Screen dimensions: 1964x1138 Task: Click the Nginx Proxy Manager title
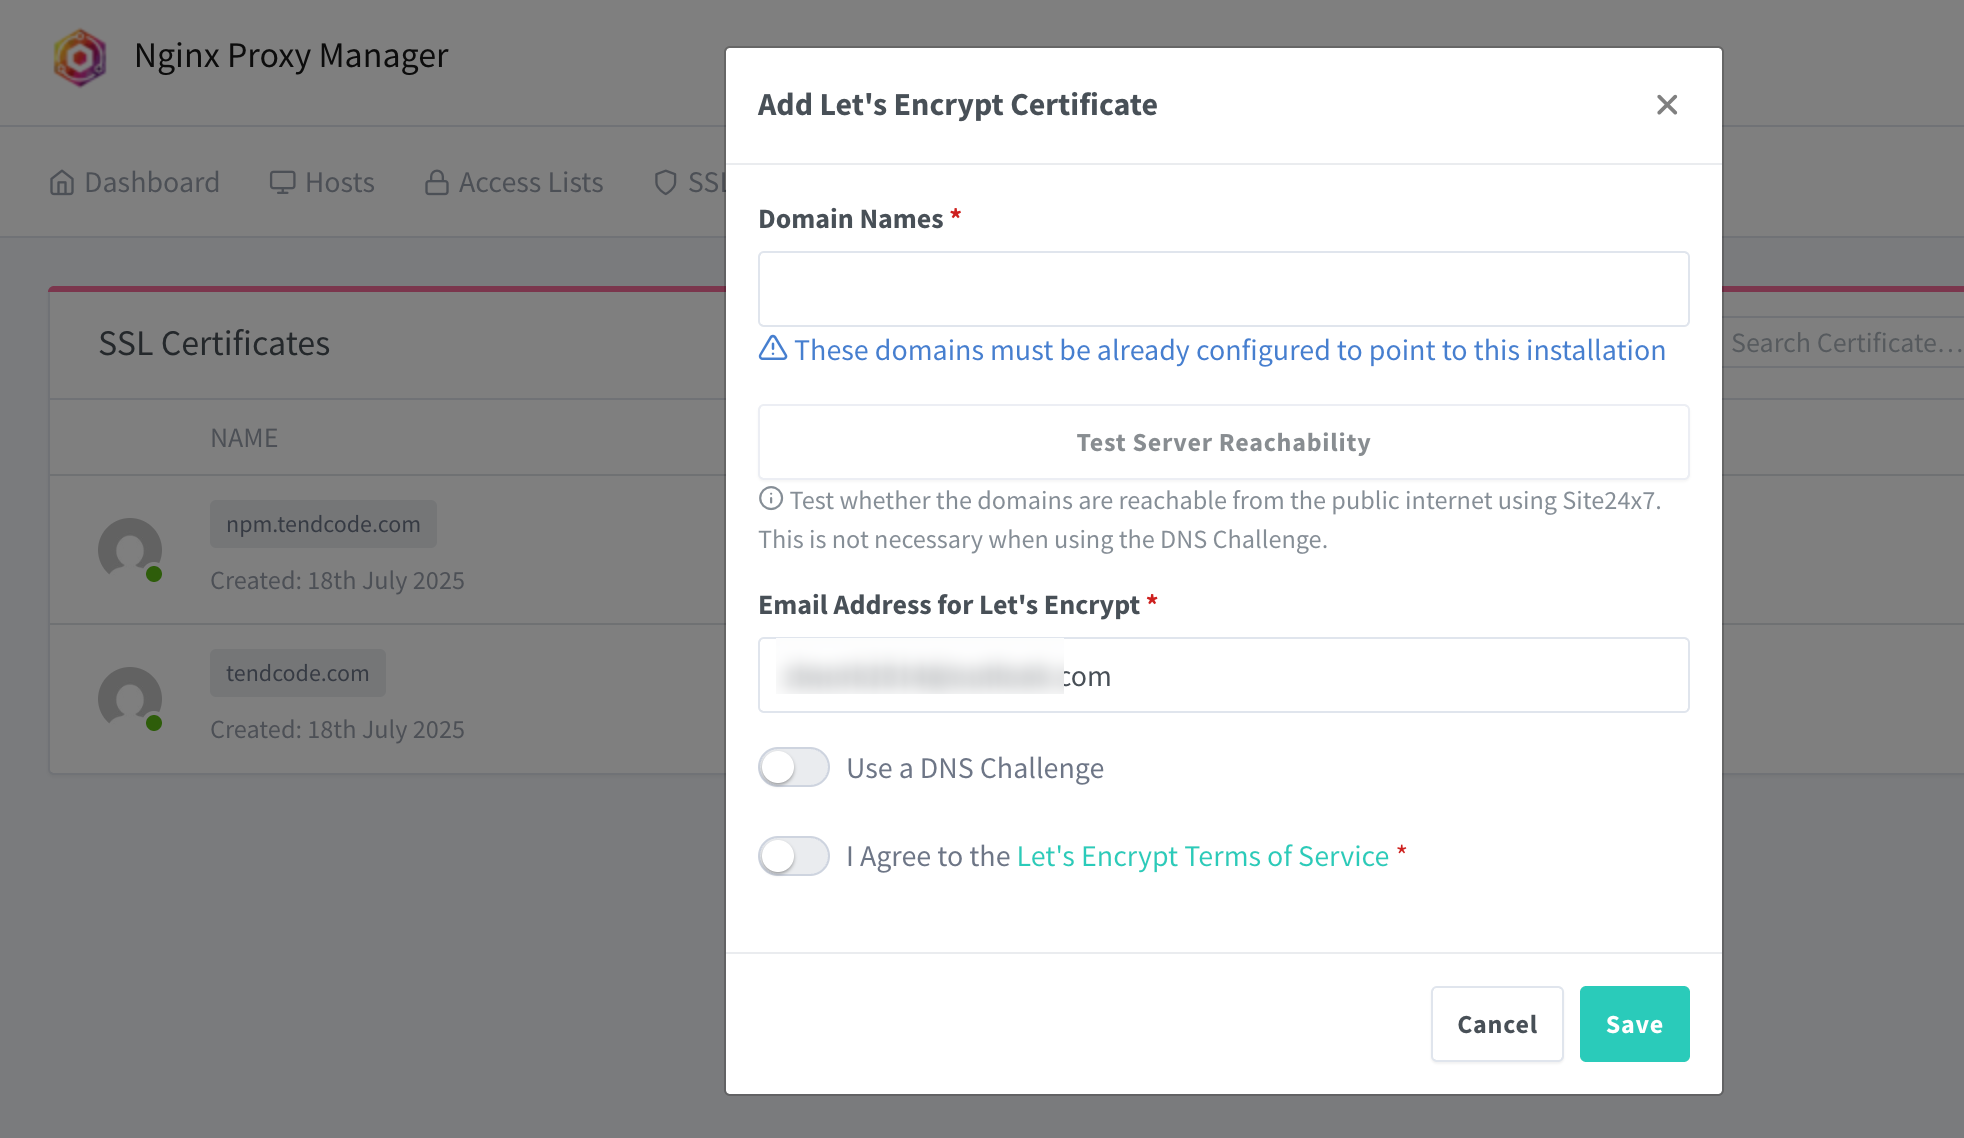(291, 56)
